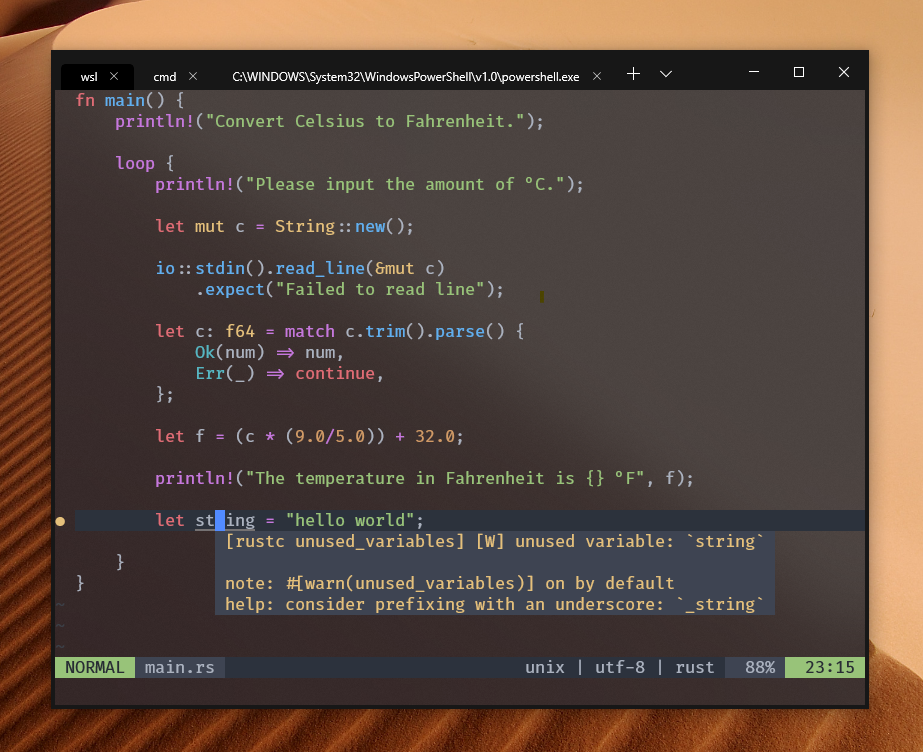Switch to the cmd tab

(165, 76)
